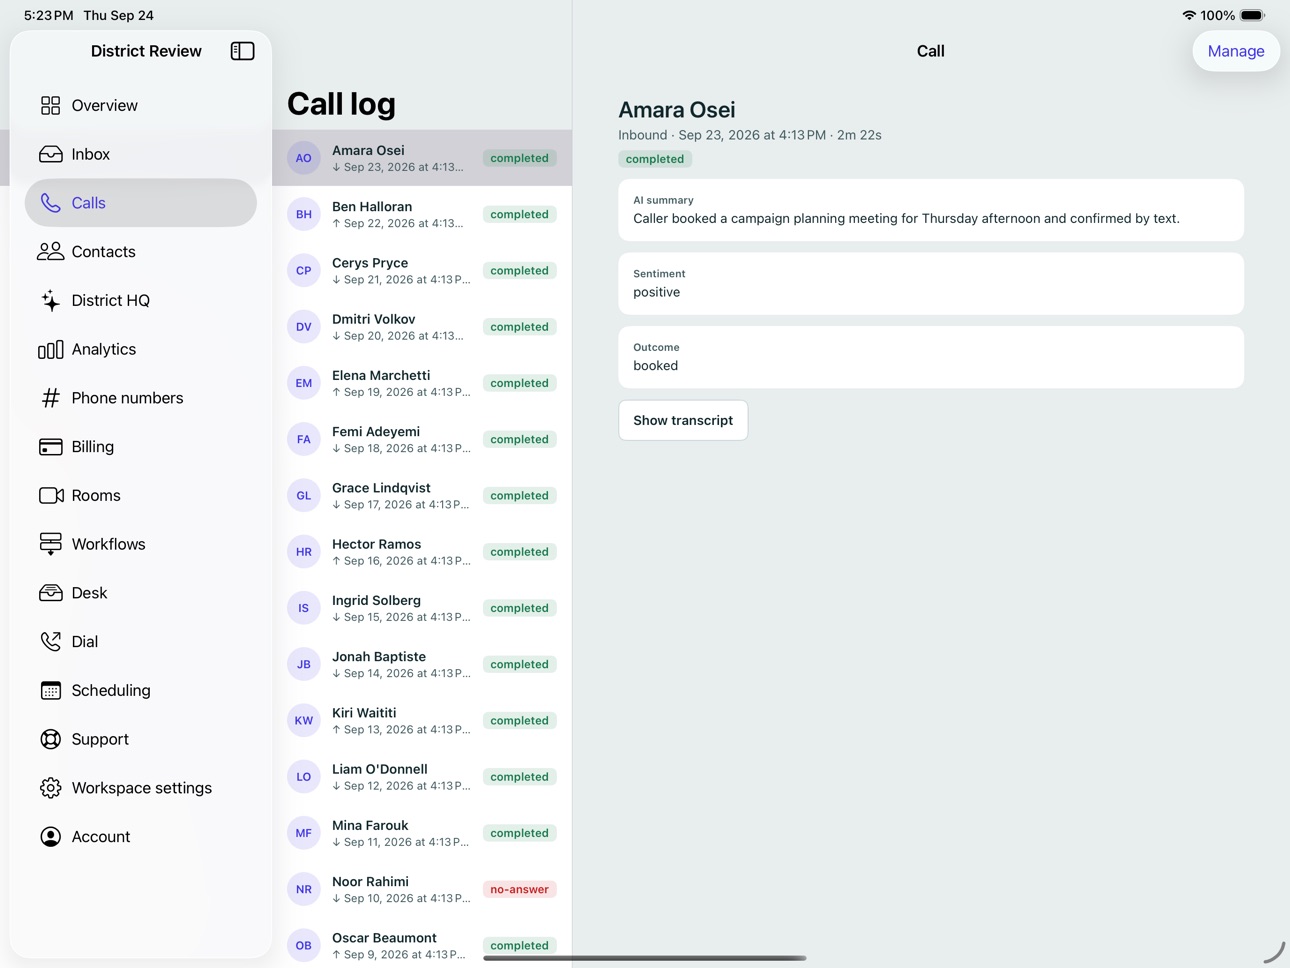Screen dimensions: 1290x968
Task: Show the call transcript
Action: pyautogui.click(x=683, y=420)
